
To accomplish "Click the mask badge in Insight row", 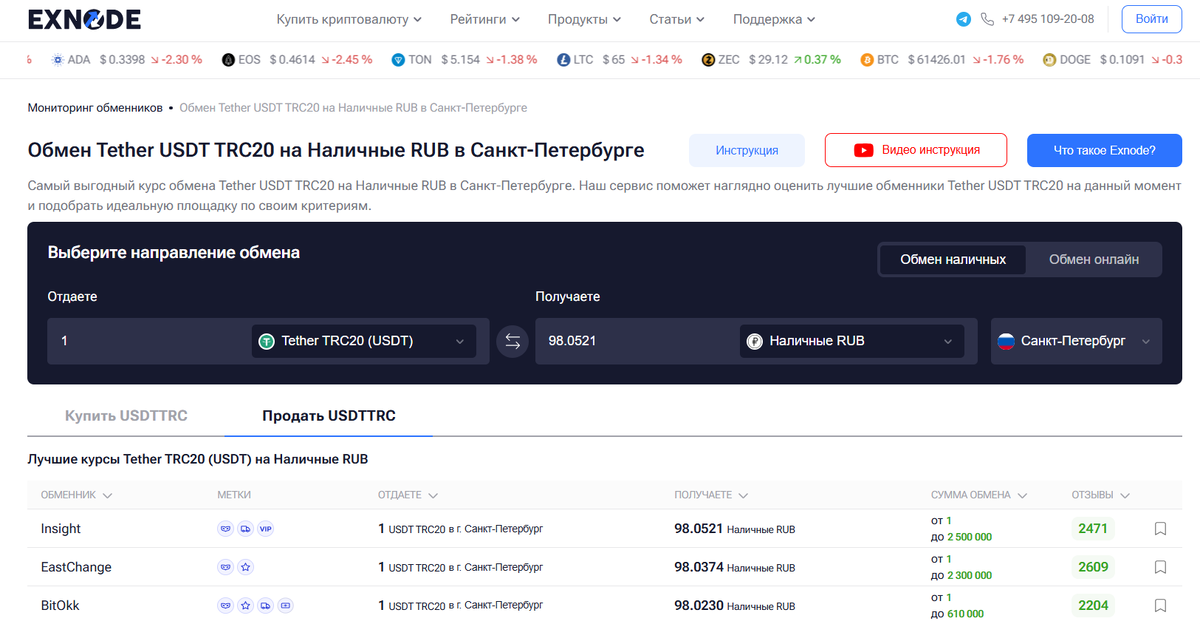I will [x=225, y=529].
